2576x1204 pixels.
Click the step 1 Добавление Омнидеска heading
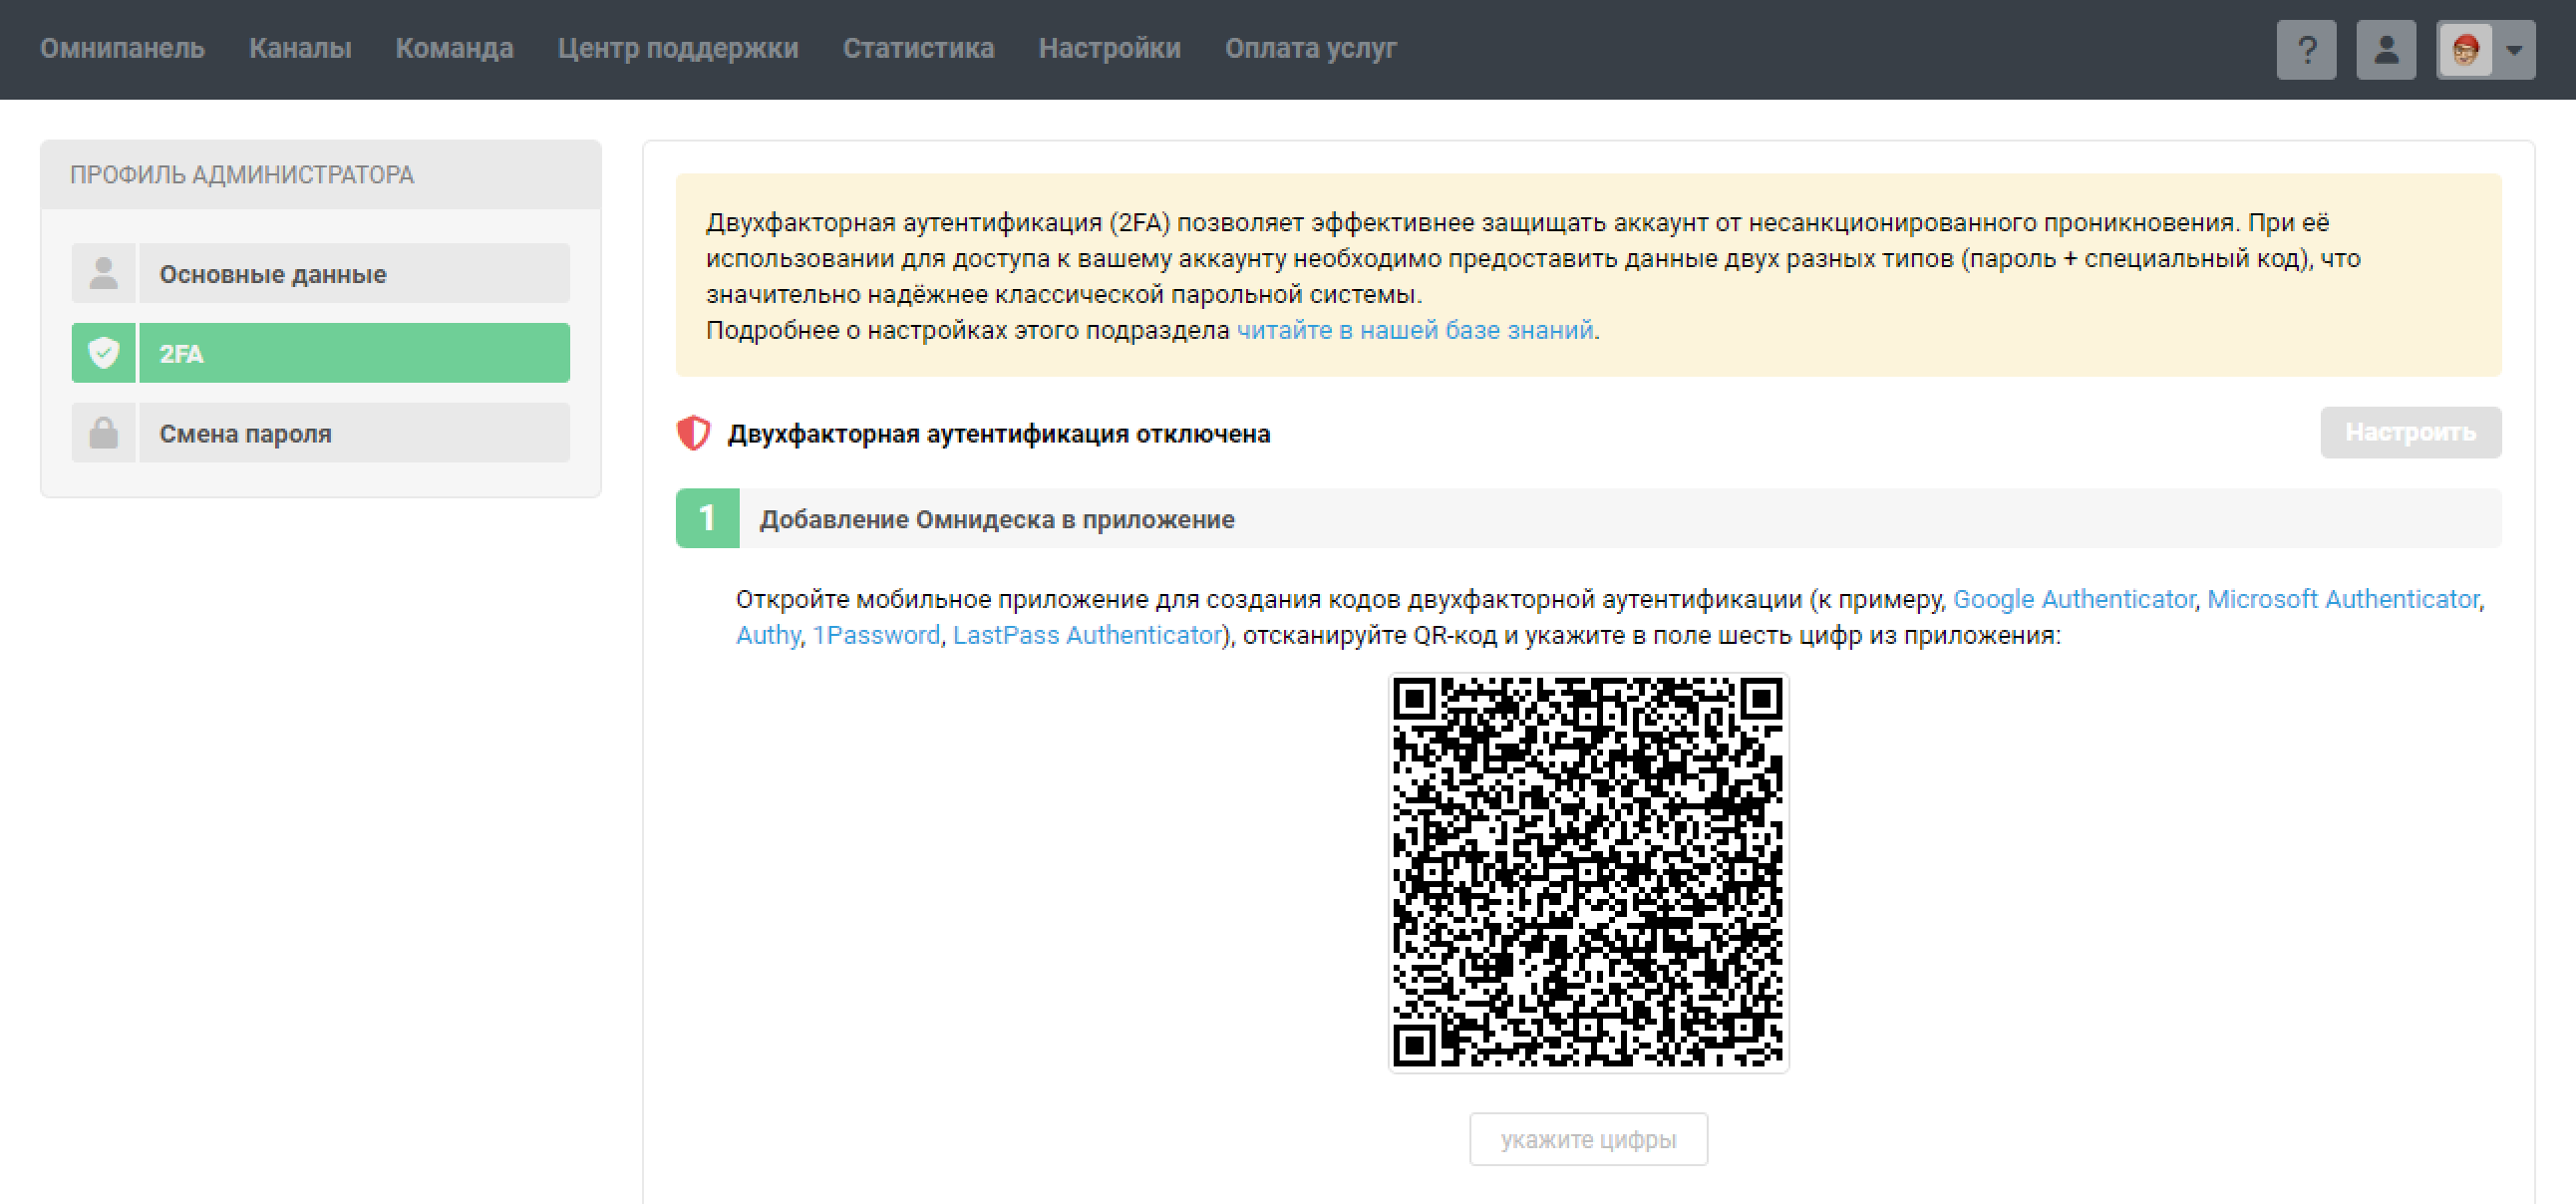1588,518
